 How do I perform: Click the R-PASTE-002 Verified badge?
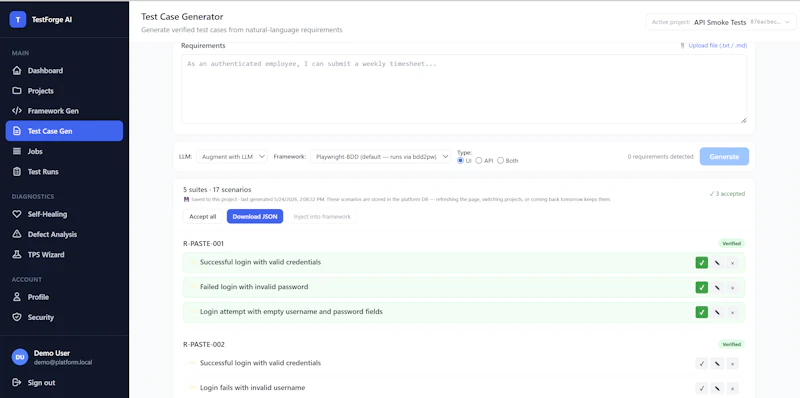tap(732, 344)
